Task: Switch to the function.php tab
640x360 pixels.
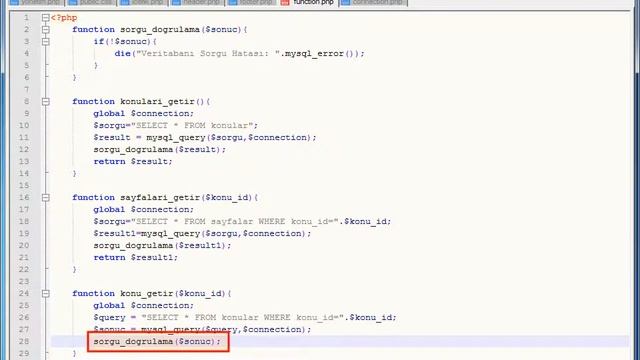Action: tap(308, 2)
